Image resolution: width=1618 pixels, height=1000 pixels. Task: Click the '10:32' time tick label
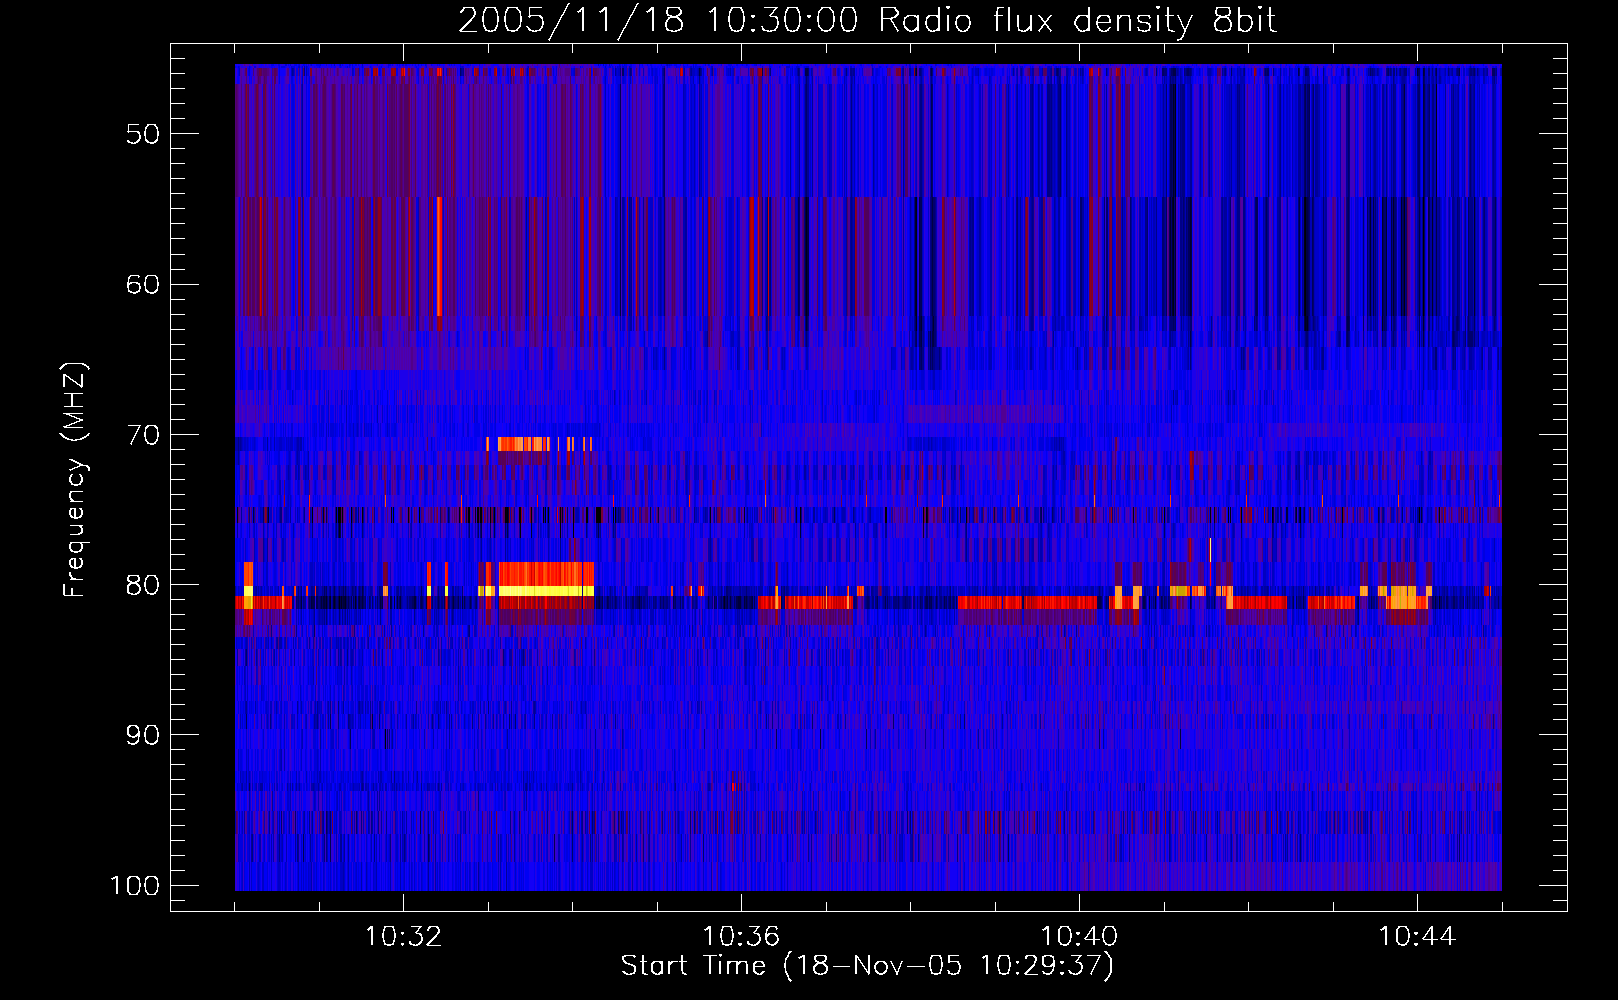[x=403, y=937]
